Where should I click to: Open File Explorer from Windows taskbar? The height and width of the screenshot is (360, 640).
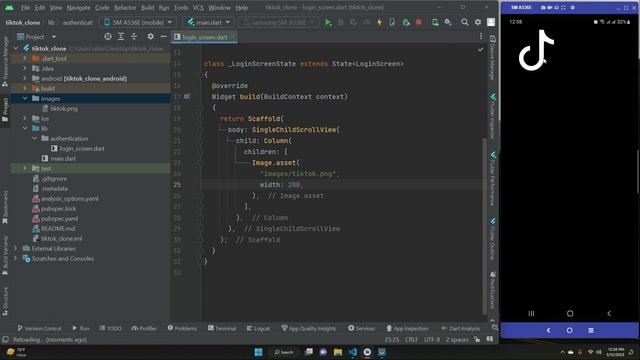click(338, 352)
